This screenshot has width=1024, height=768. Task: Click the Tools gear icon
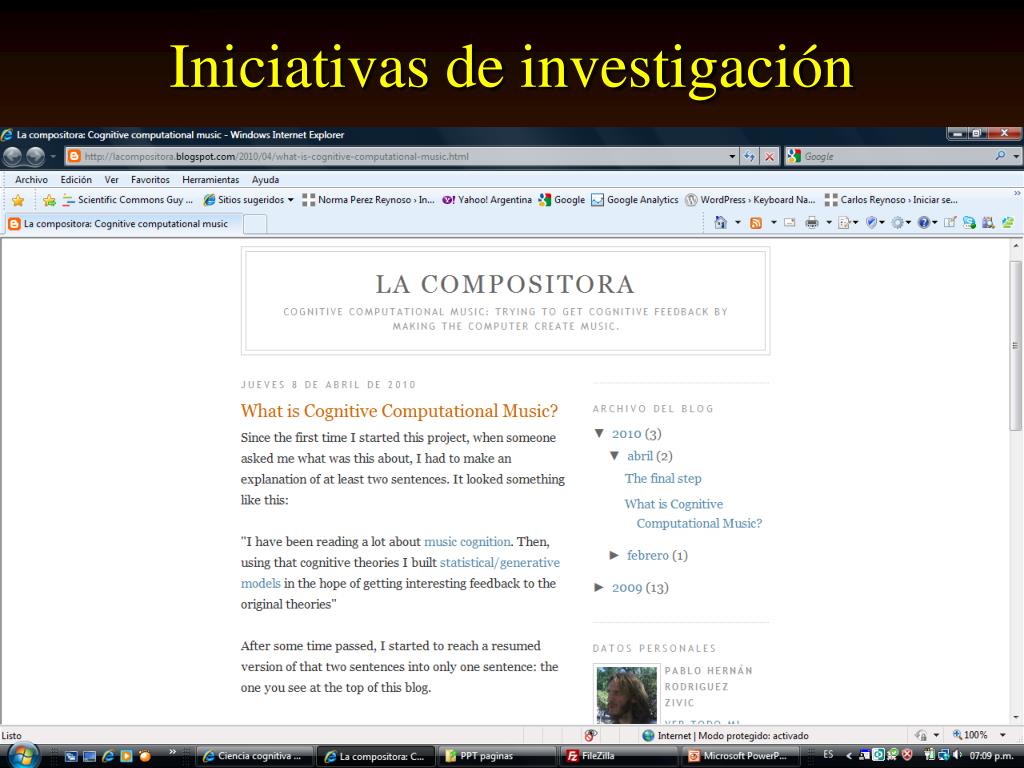(898, 223)
